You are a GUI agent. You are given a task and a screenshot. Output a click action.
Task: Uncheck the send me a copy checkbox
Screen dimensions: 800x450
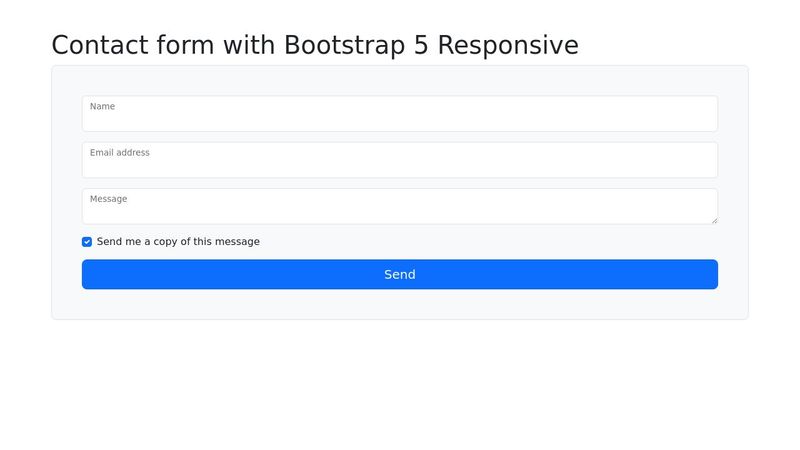coord(87,242)
